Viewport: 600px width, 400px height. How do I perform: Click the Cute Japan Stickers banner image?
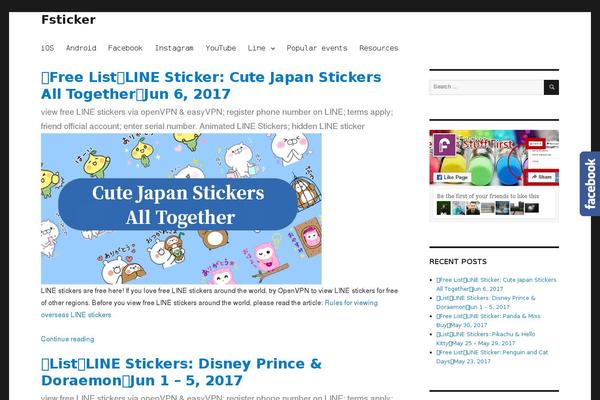pyautogui.click(x=181, y=208)
